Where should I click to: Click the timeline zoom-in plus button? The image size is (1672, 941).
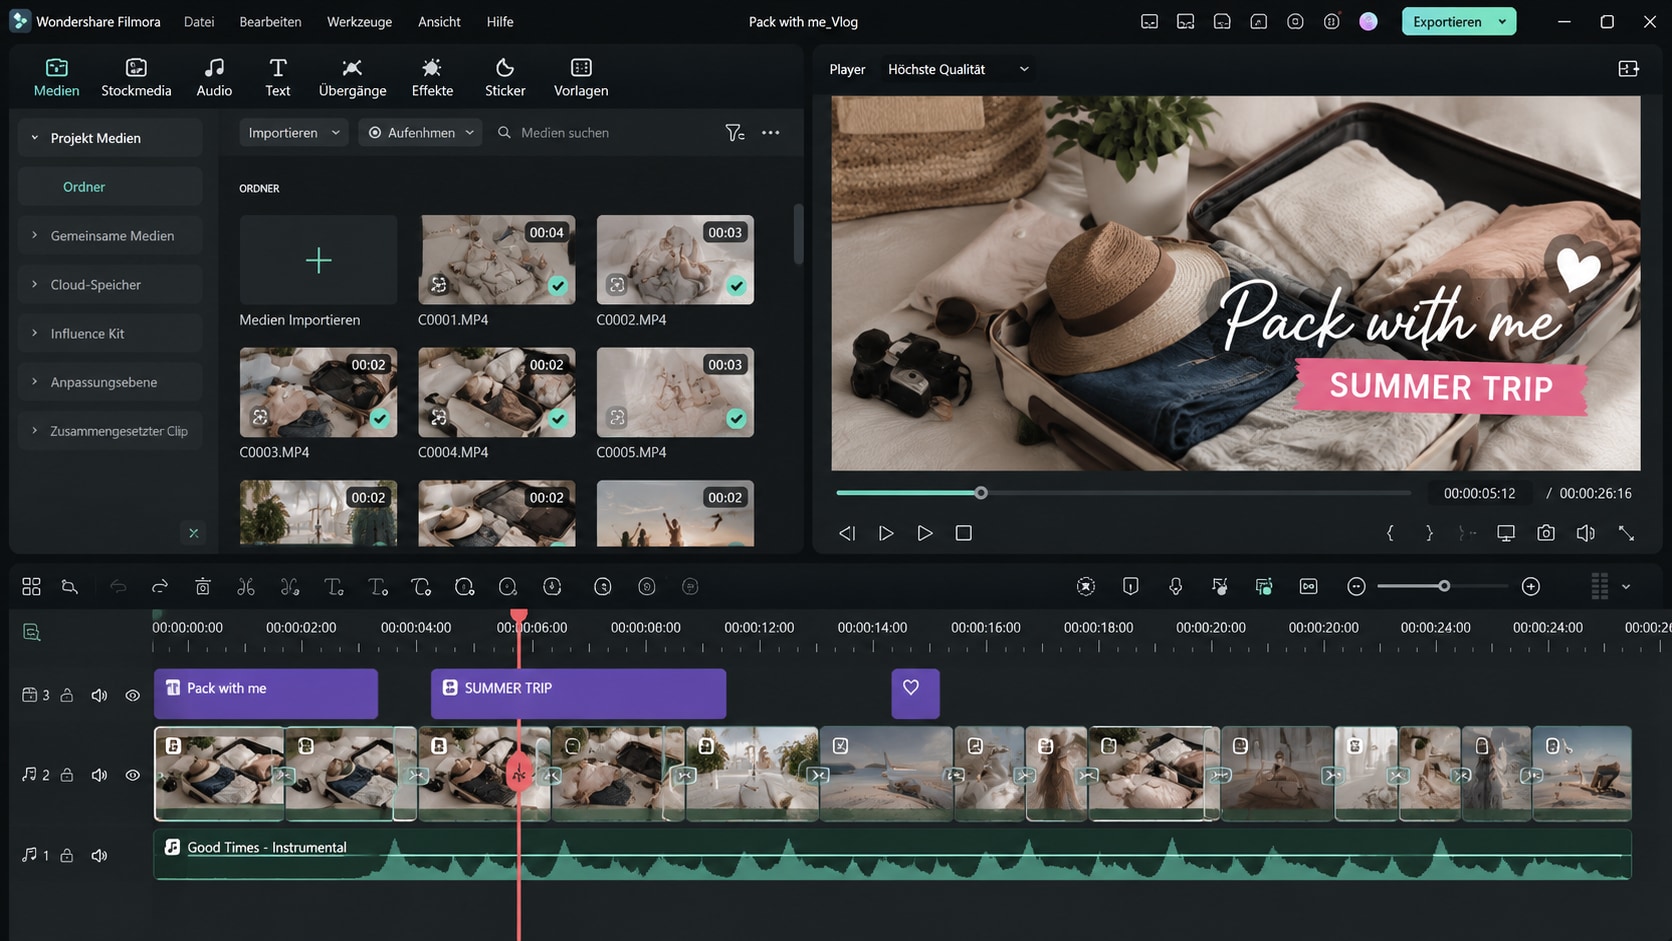point(1531,587)
